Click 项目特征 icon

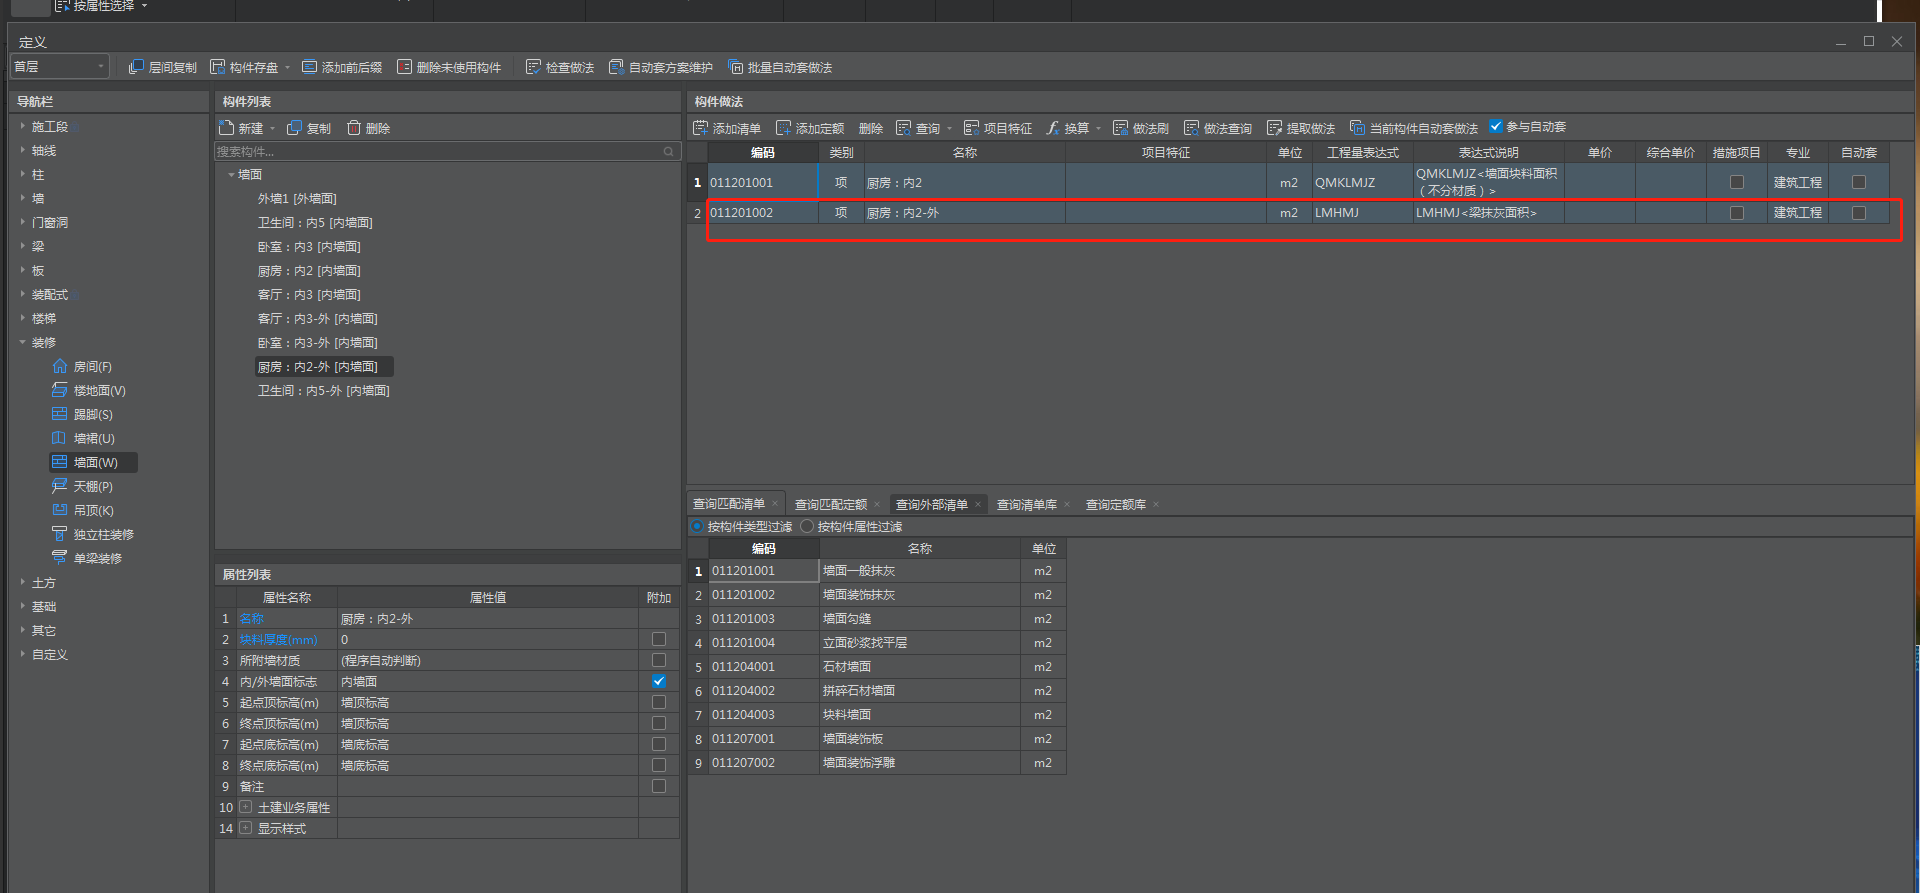[971, 128]
